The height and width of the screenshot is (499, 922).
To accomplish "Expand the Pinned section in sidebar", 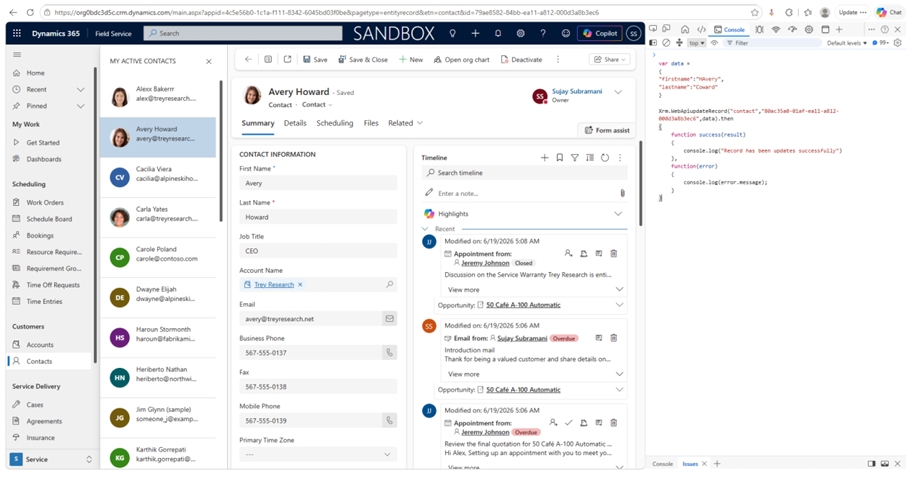I will coord(81,106).
